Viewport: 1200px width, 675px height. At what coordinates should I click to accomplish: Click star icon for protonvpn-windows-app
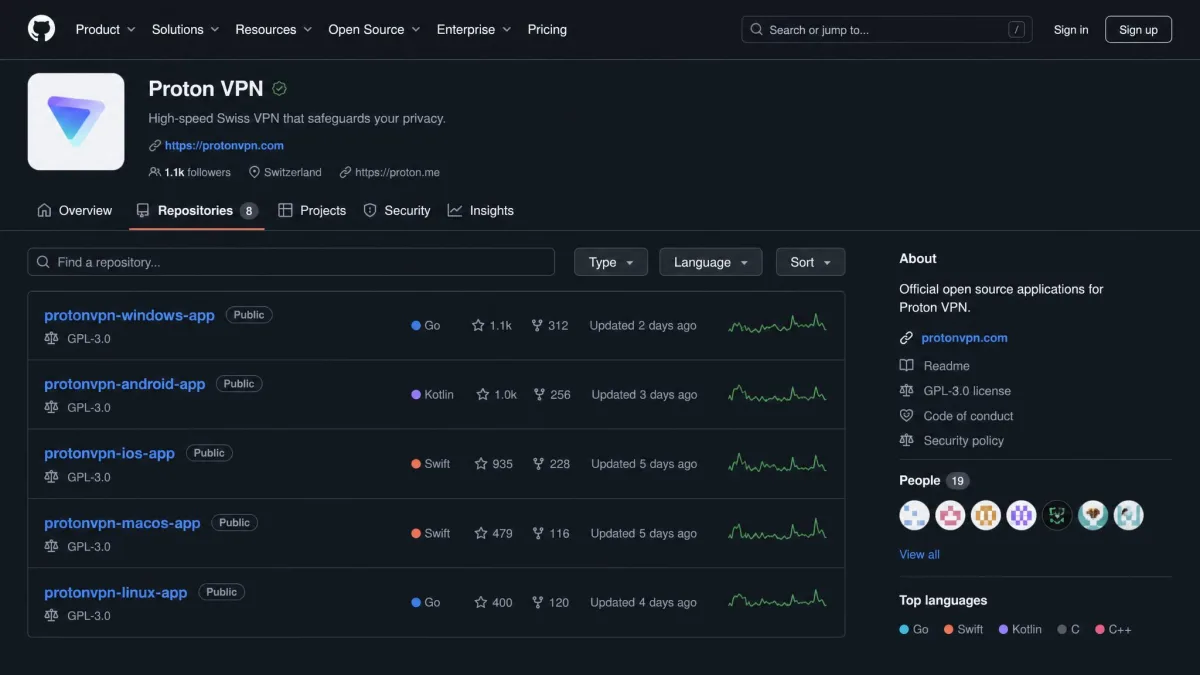pyautogui.click(x=478, y=326)
